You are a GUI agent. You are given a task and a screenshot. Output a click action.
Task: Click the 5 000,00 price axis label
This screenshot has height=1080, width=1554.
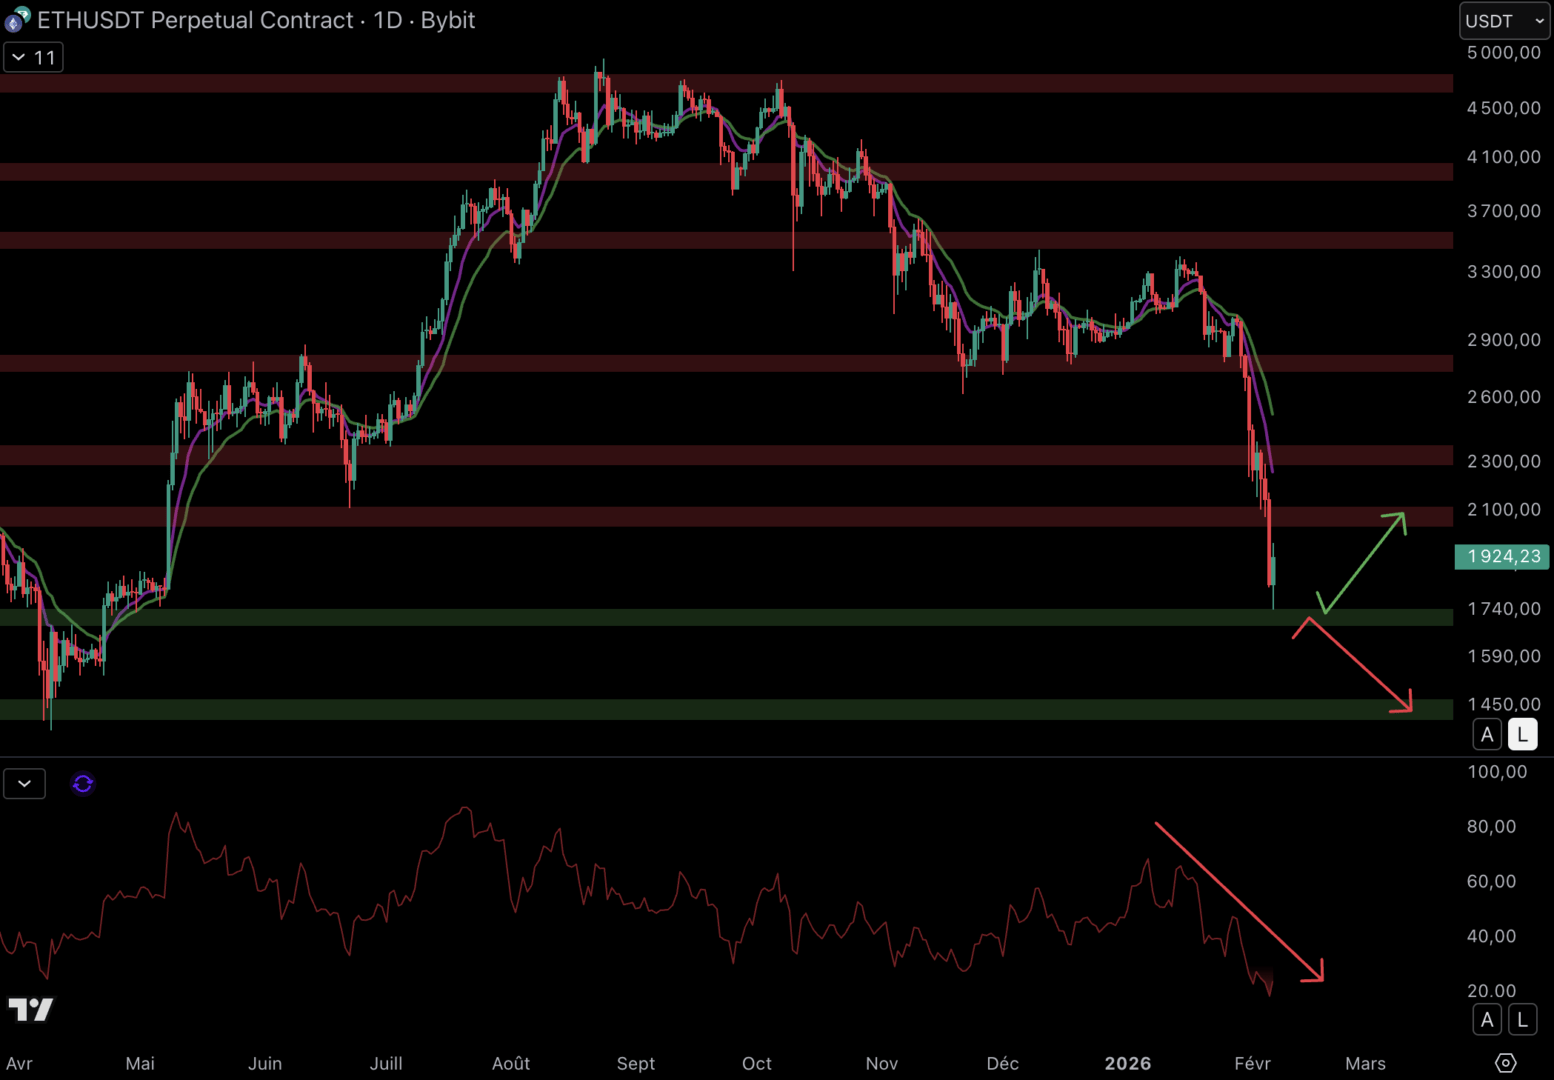pos(1503,53)
